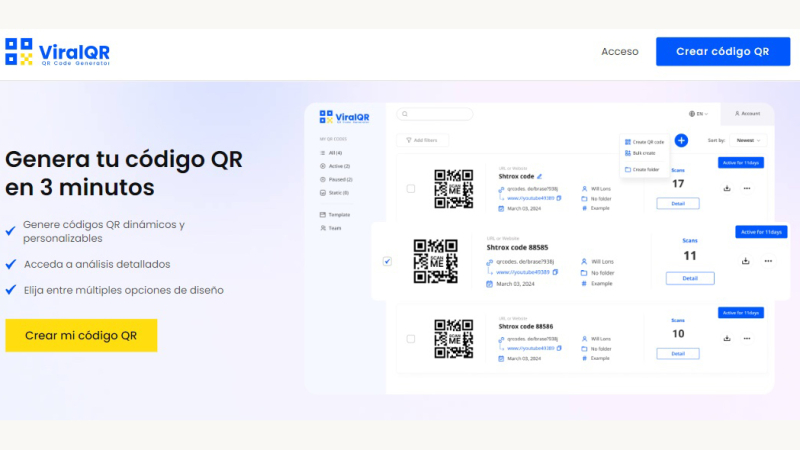The width and height of the screenshot is (800, 450).
Task: Click the dashboard search field
Action: coord(435,114)
